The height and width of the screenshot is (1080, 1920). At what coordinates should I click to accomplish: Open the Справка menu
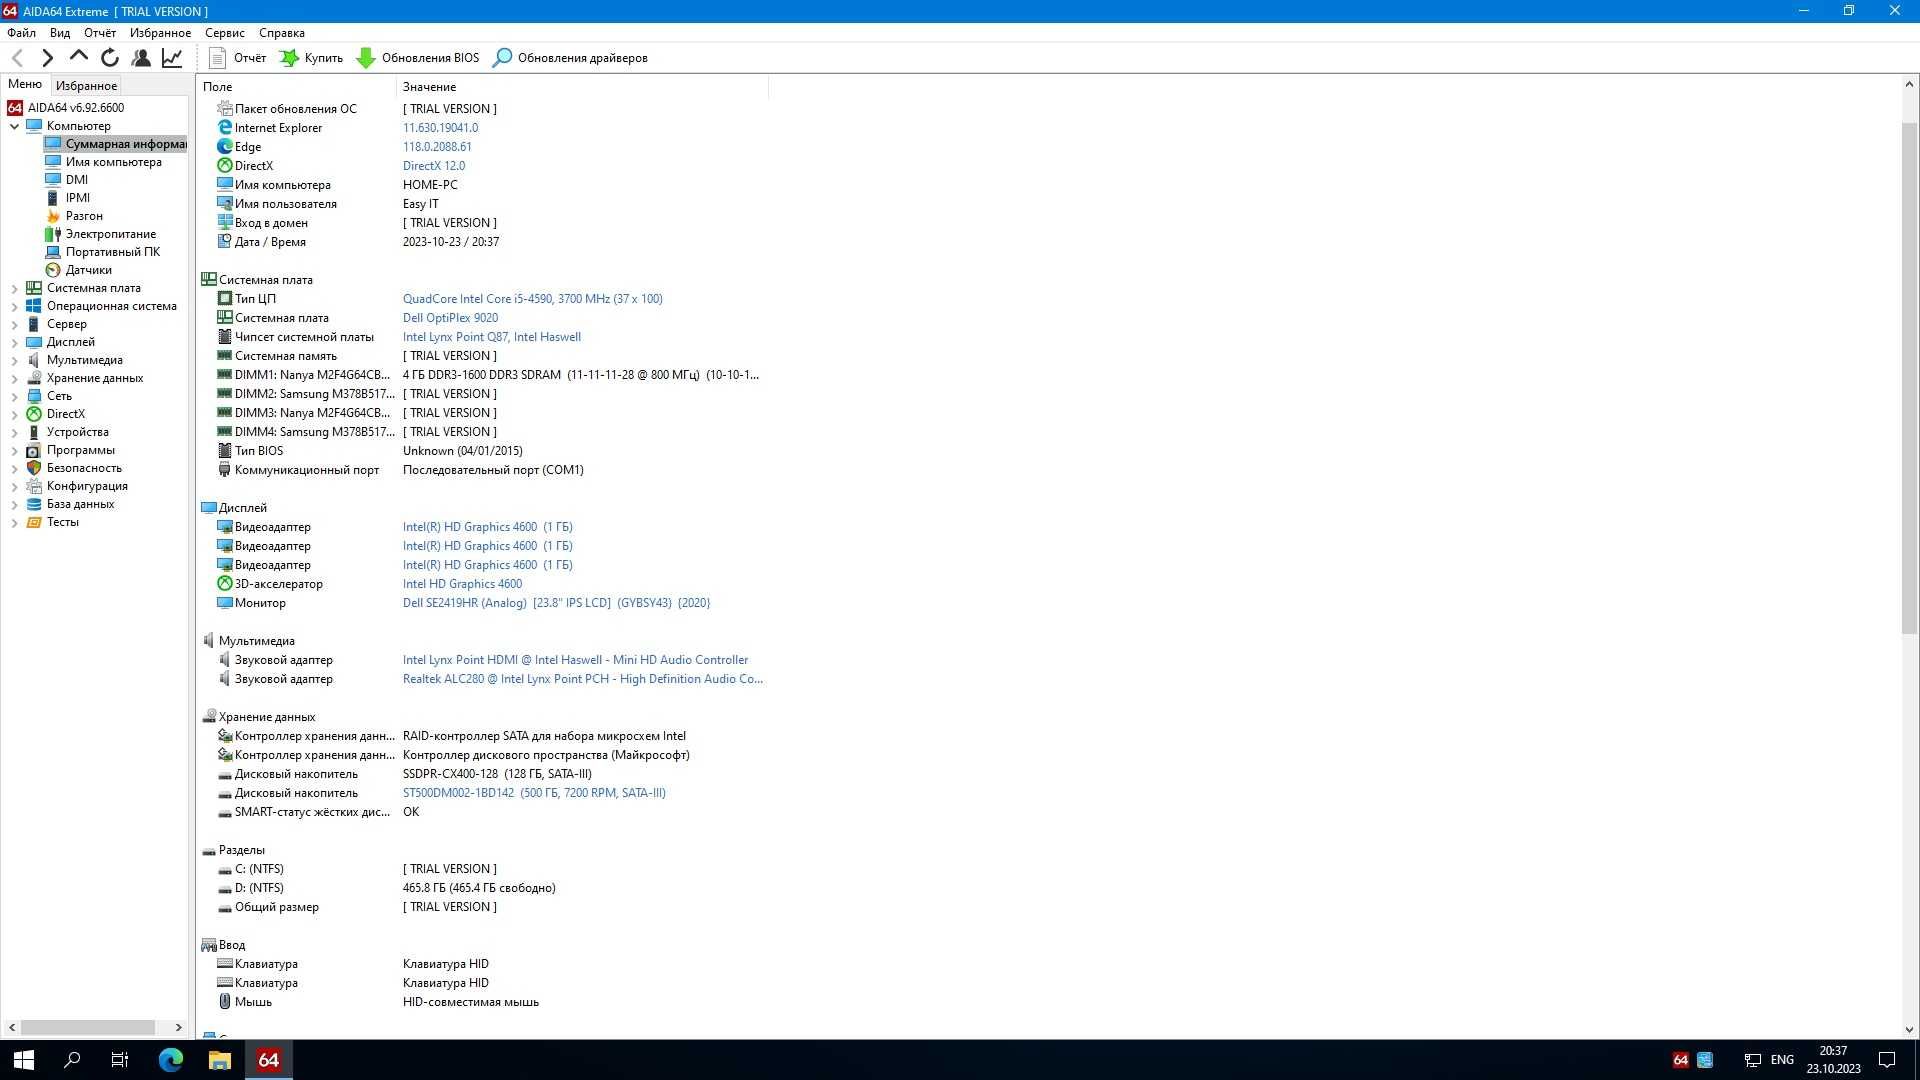[x=282, y=33]
